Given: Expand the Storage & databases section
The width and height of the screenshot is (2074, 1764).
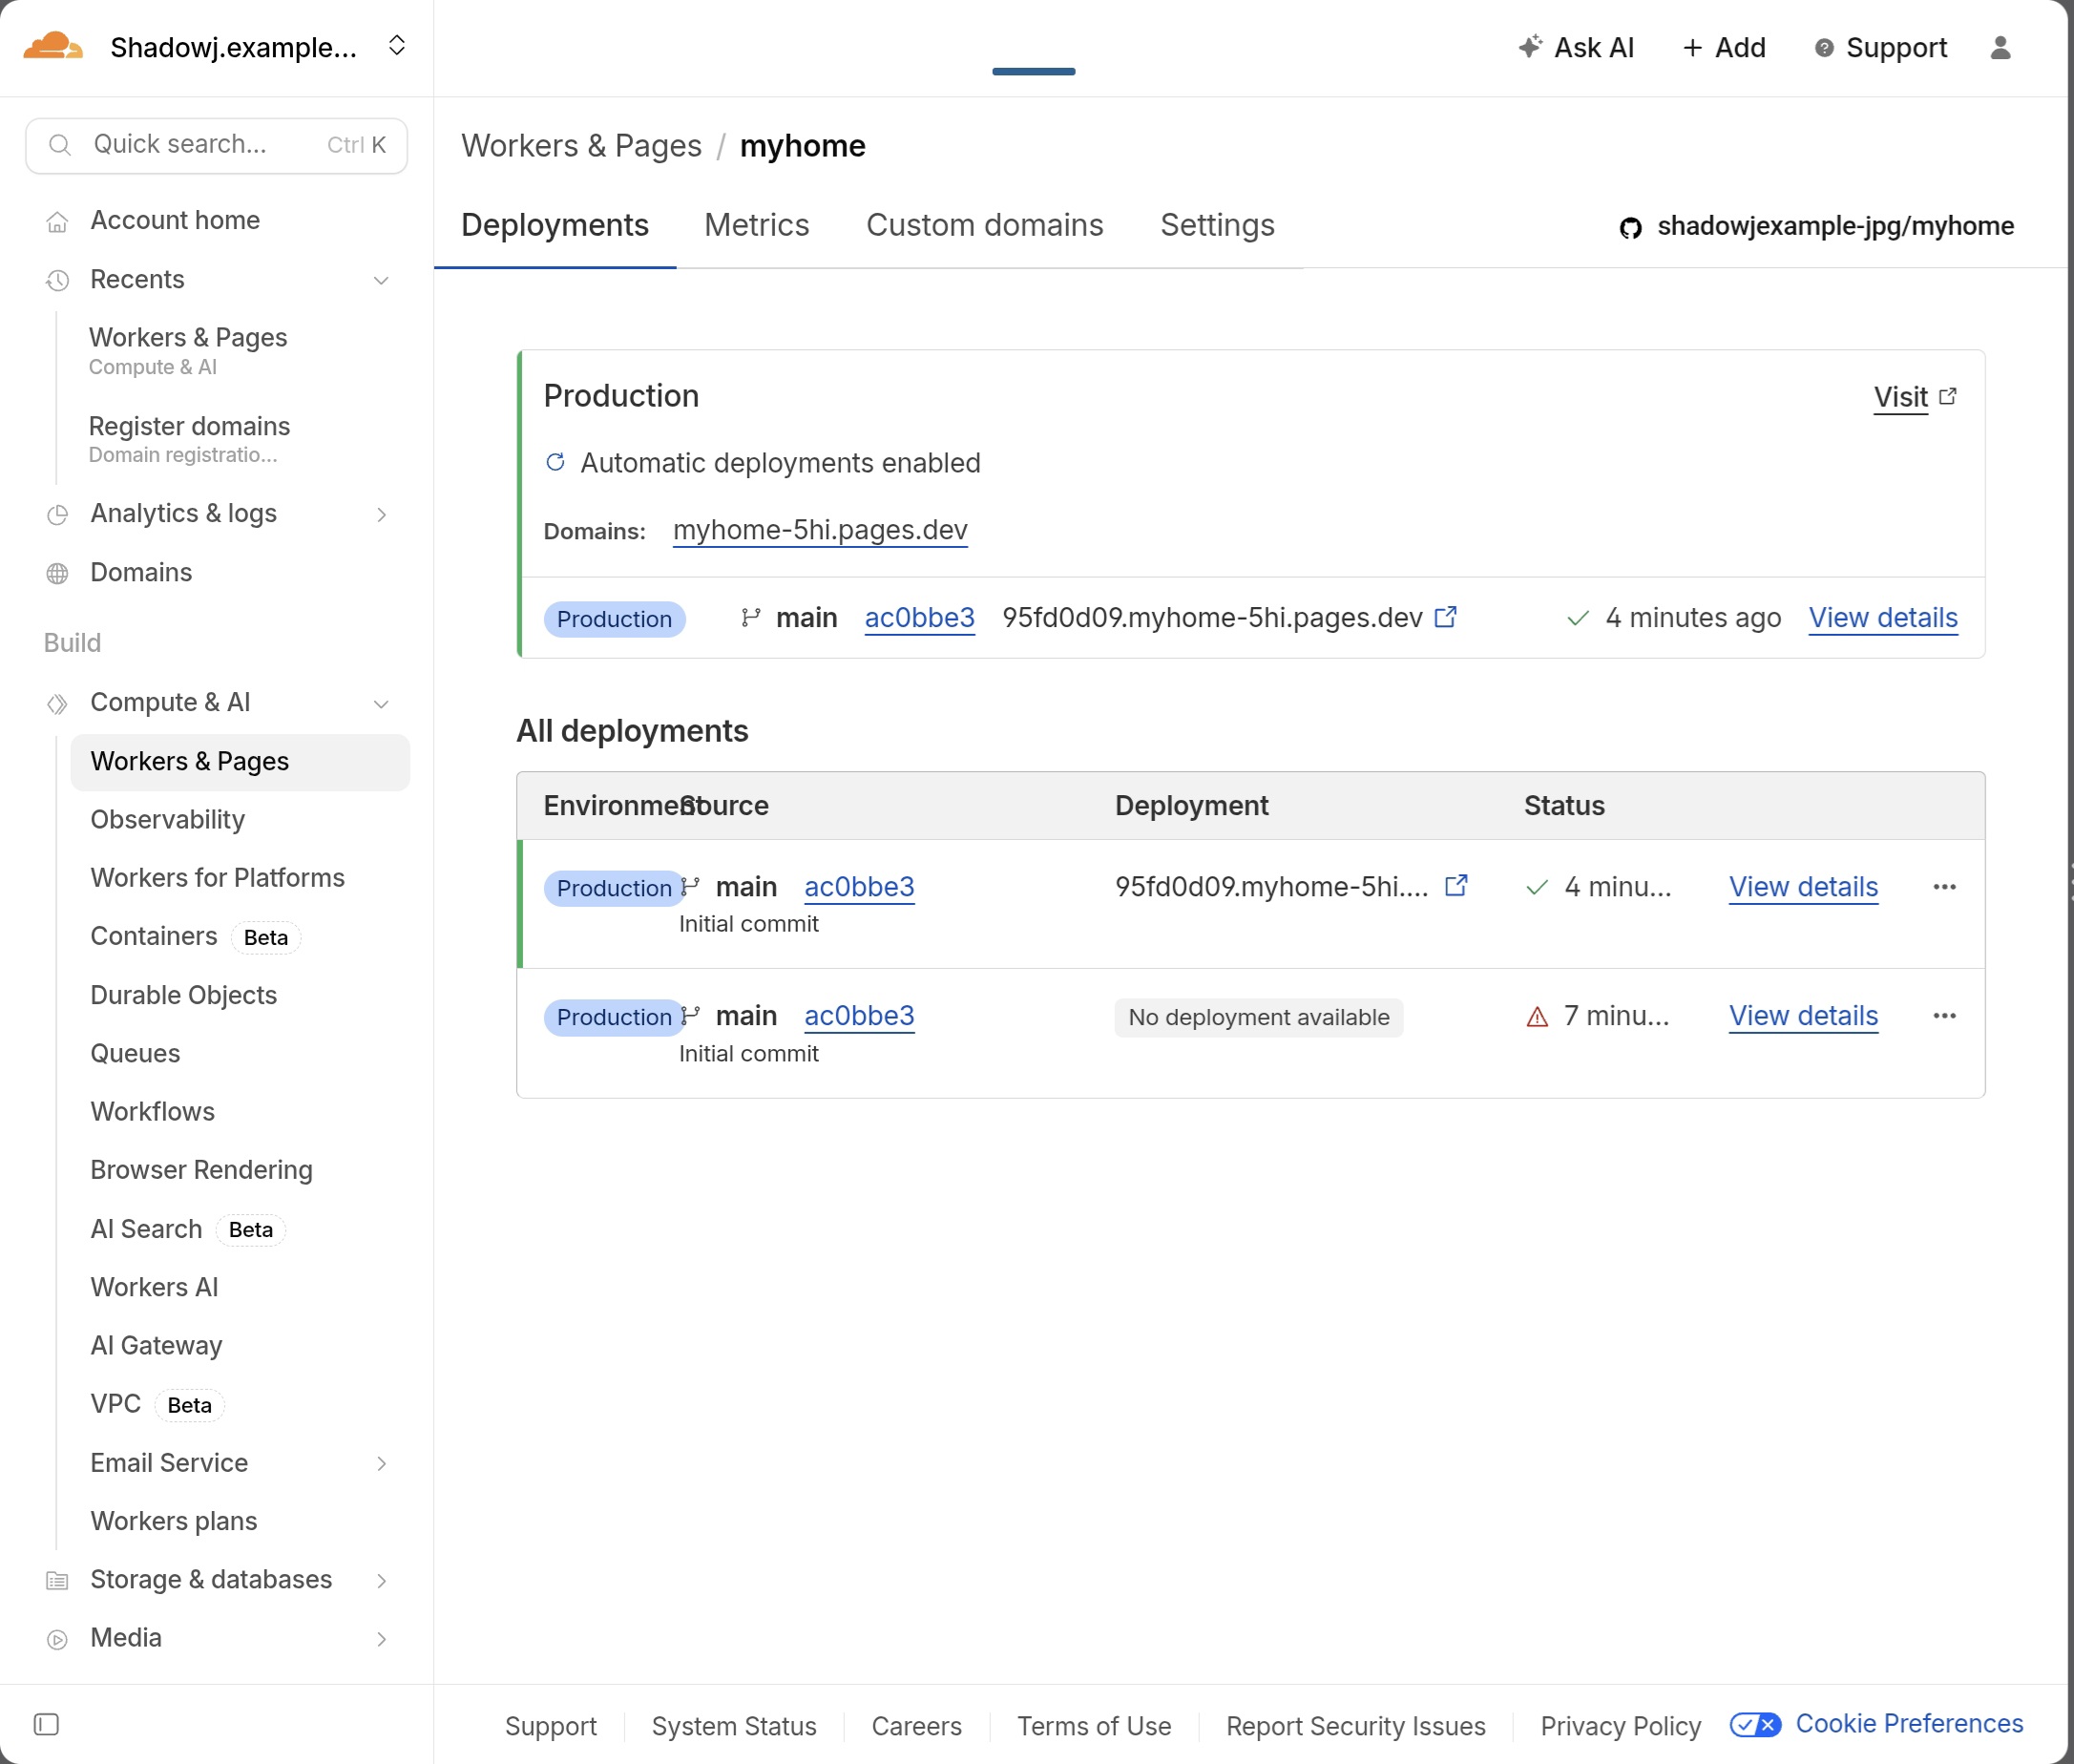Looking at the screenshot, I should click(x=381, y=1580).
